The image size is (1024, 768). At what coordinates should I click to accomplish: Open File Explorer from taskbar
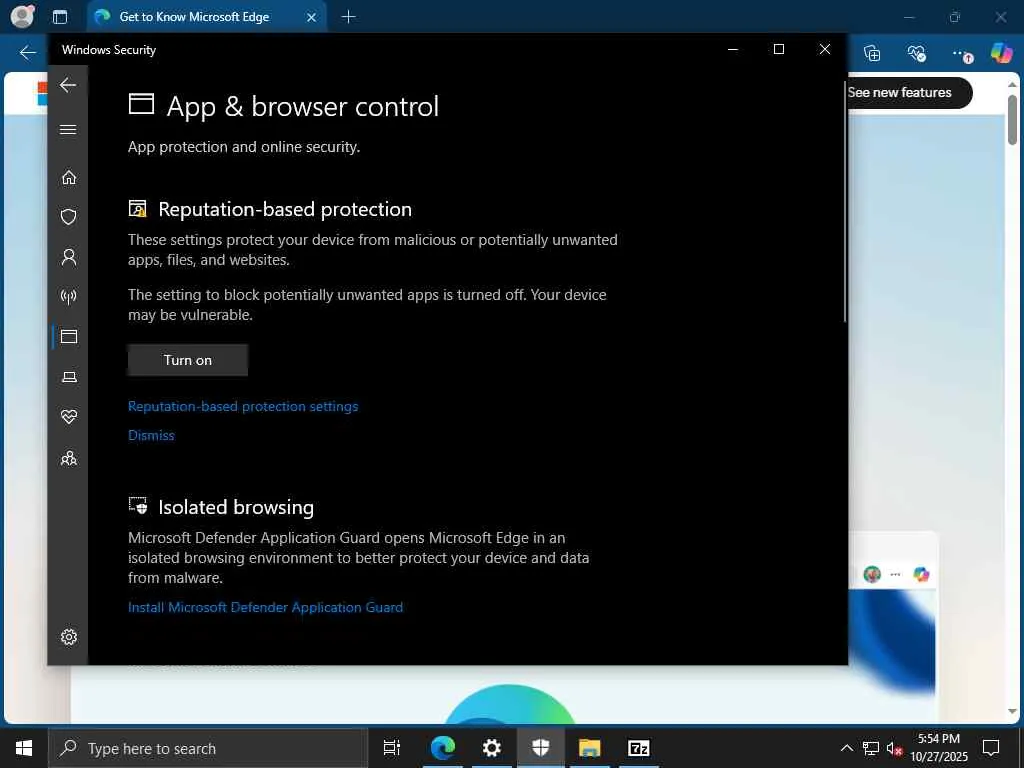(589, 748)
